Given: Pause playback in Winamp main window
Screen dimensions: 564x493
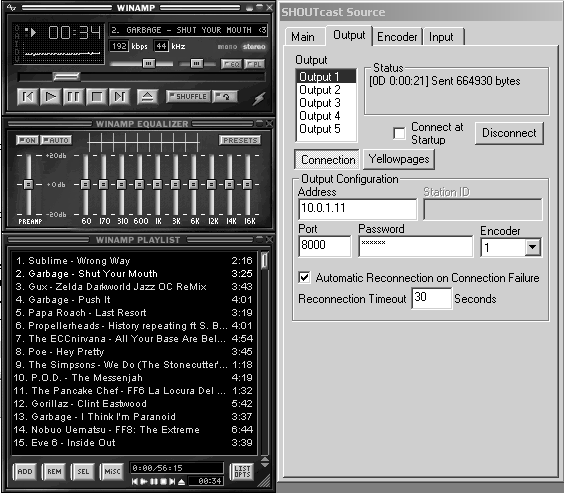Looking at the screenshot, I should tap(73, 96).
